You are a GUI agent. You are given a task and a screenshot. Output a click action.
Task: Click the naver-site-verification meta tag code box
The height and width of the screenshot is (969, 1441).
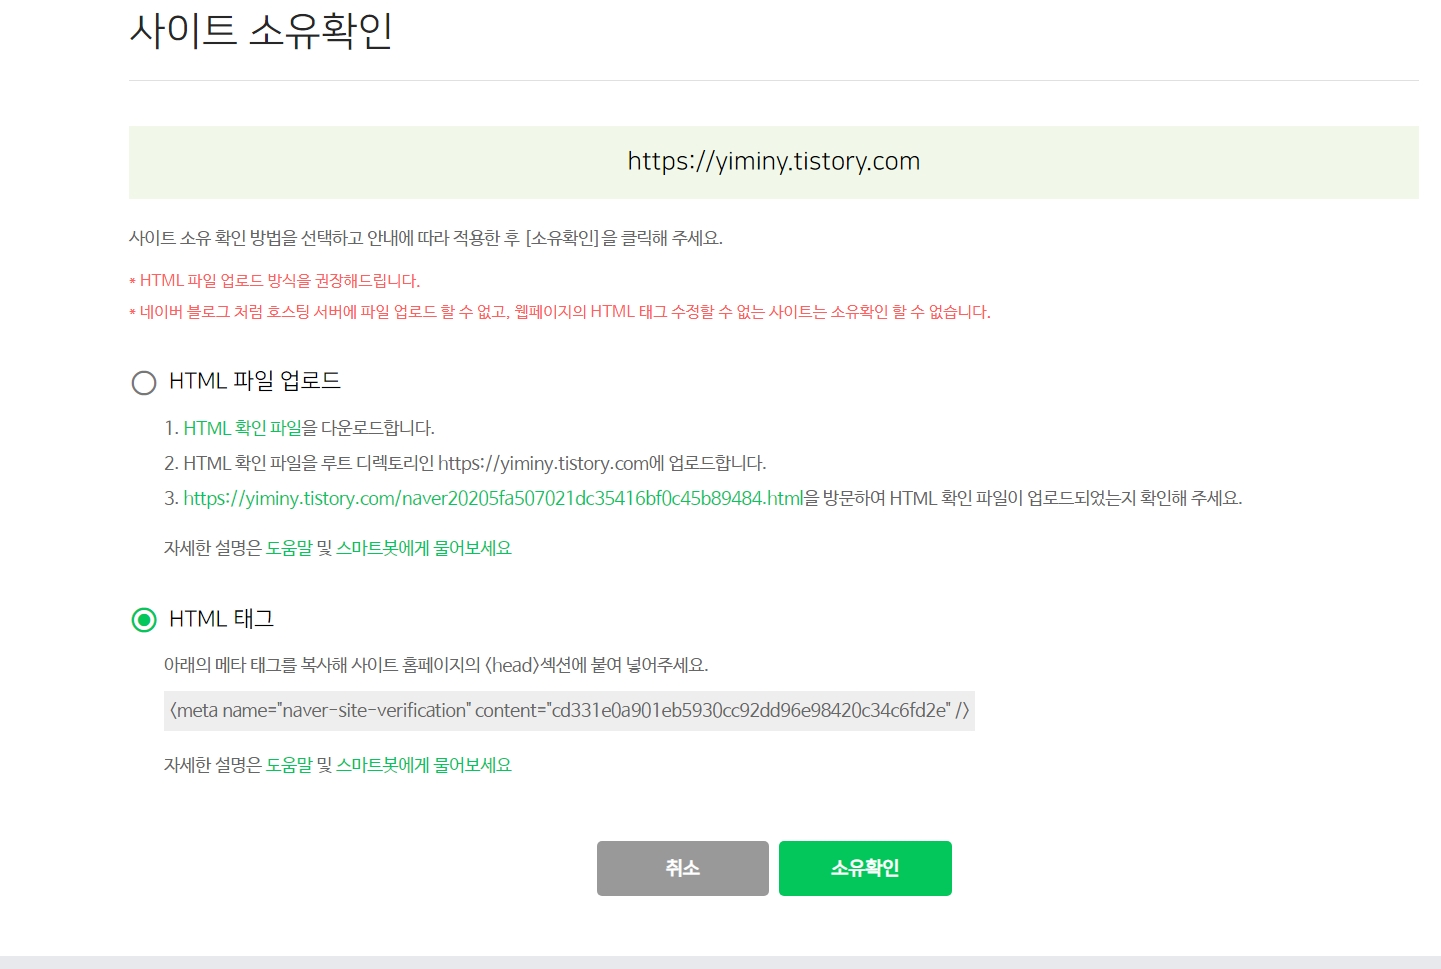(569, 711)
